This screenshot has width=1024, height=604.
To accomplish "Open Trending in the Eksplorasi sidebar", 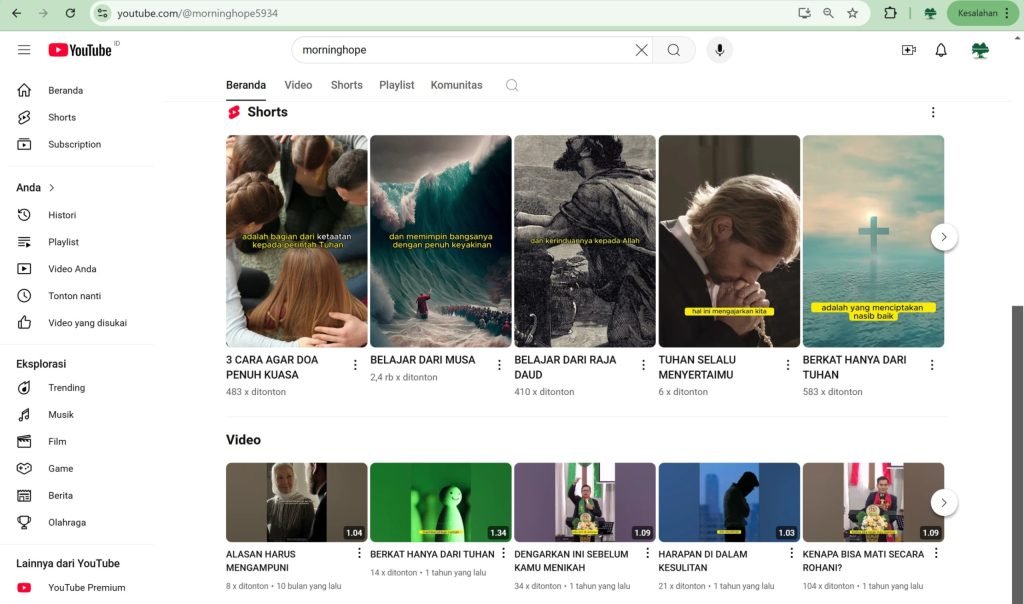I will (x=67, y=388).
